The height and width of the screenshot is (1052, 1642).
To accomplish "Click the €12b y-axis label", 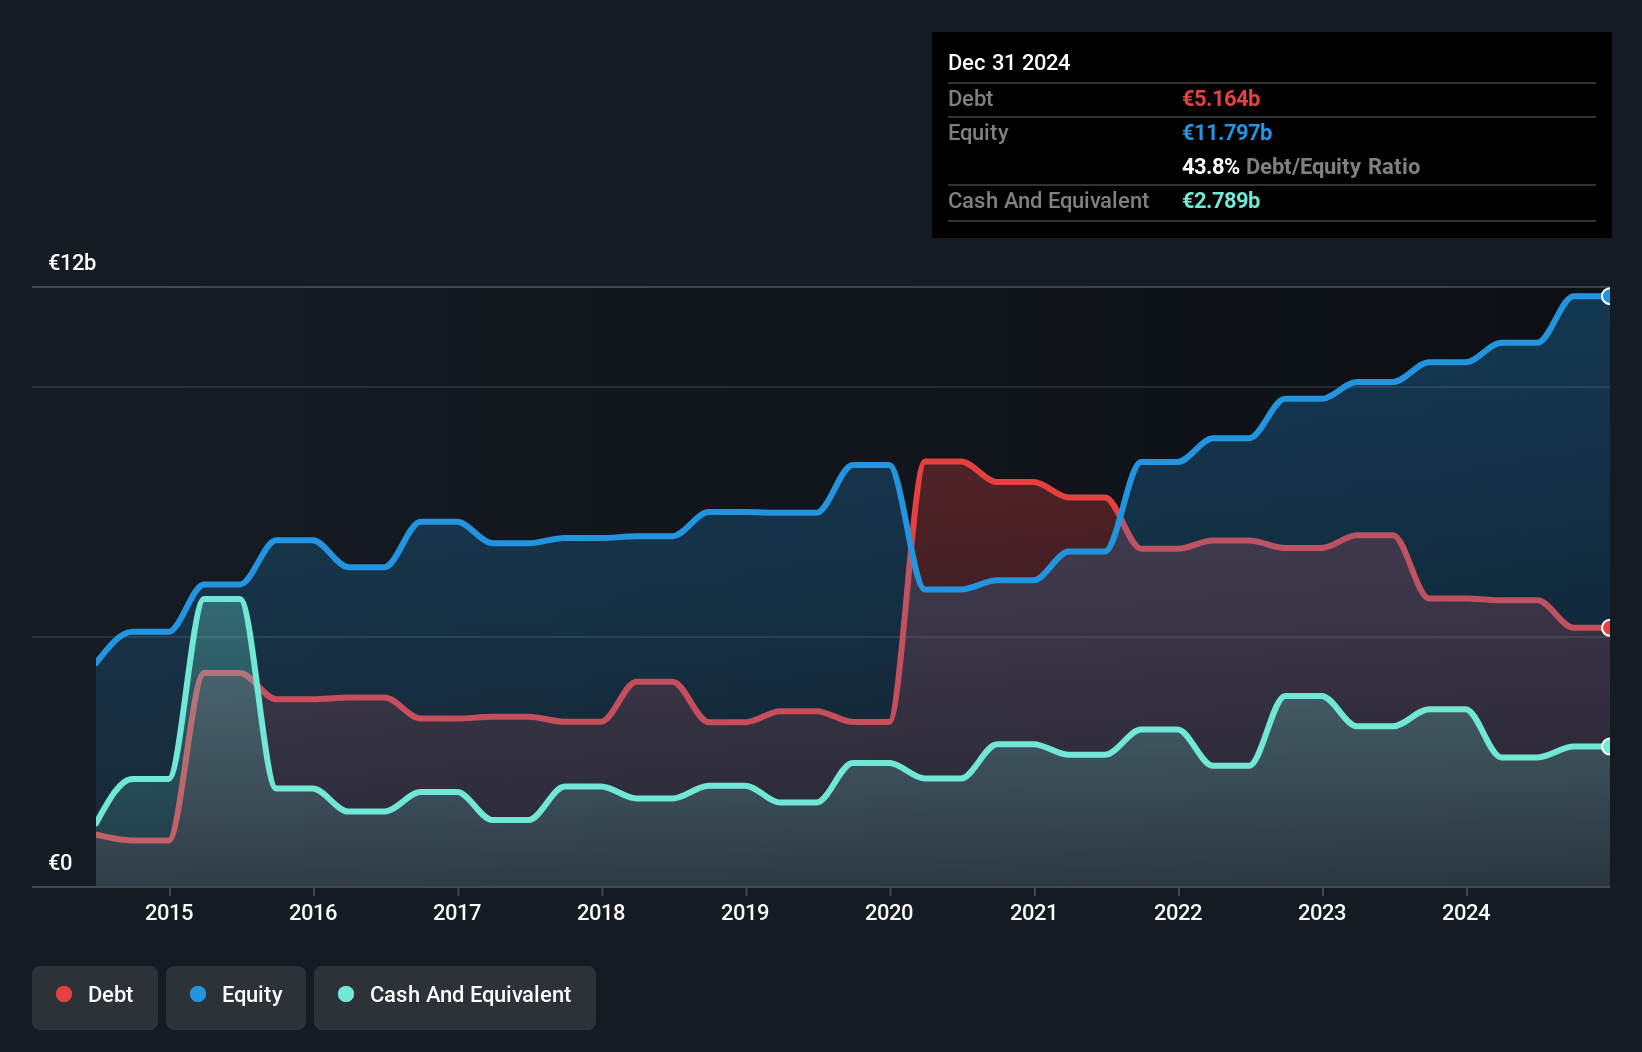I will [72, 263].
